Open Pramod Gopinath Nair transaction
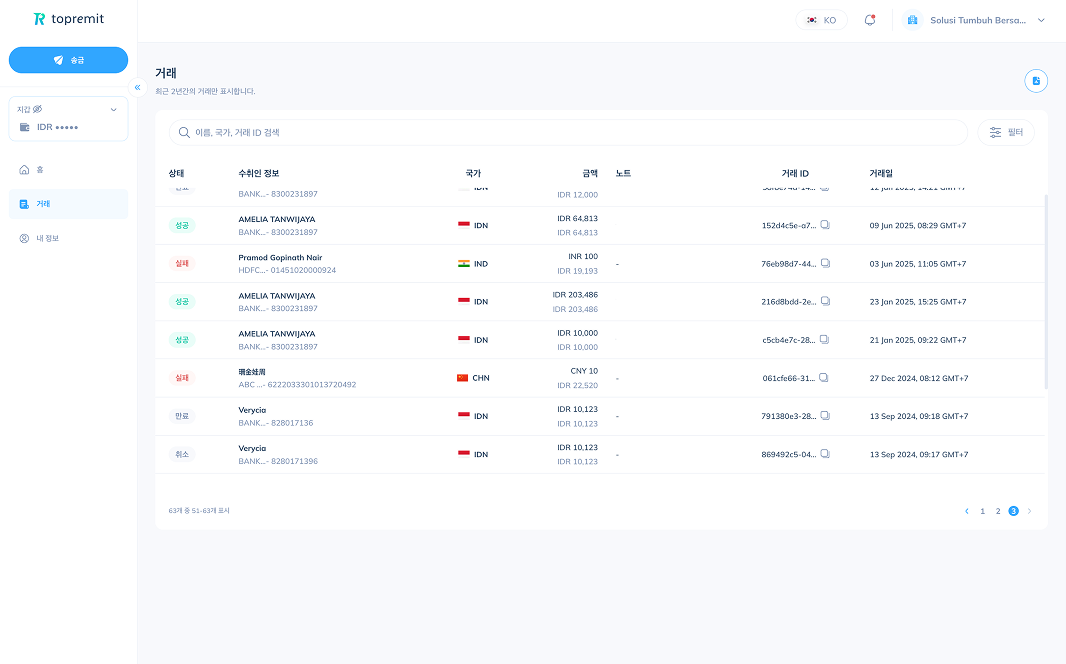Image resolution: width=1066 pixels, height=664 pixels. coord(280,258)
